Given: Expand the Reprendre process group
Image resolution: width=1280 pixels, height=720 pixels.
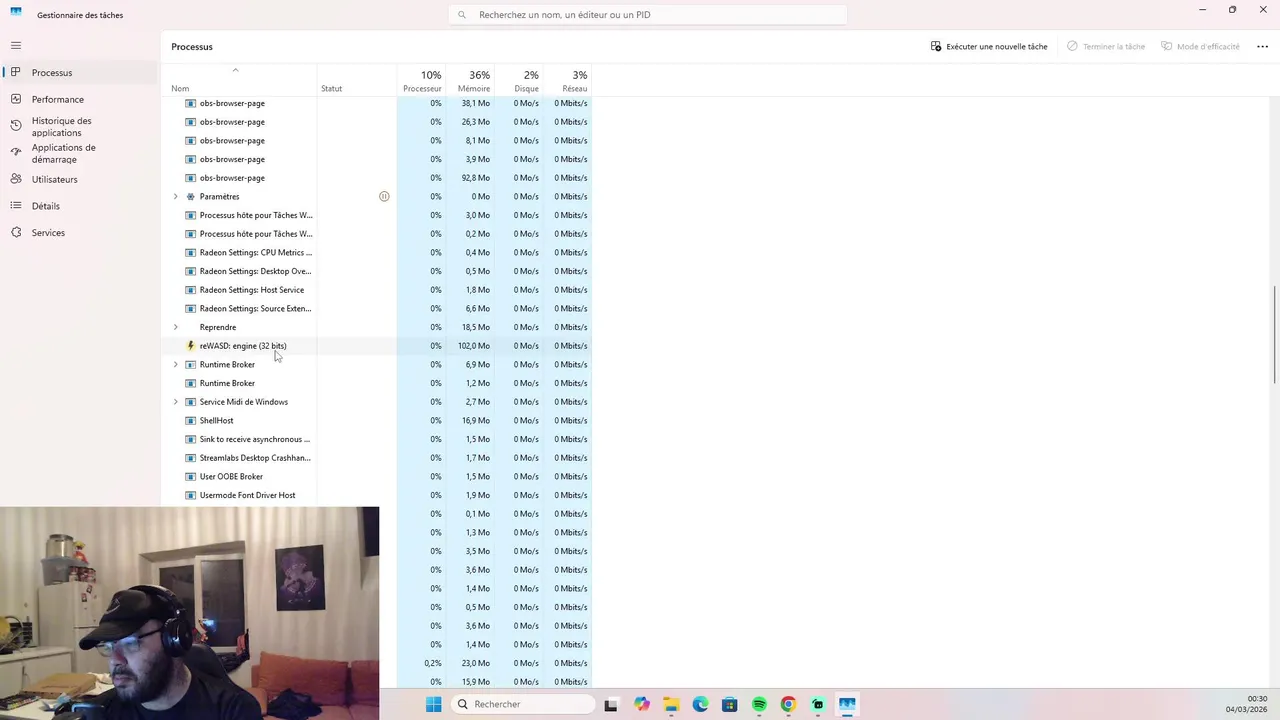Looking at the screenshot, I should point(176,327).
